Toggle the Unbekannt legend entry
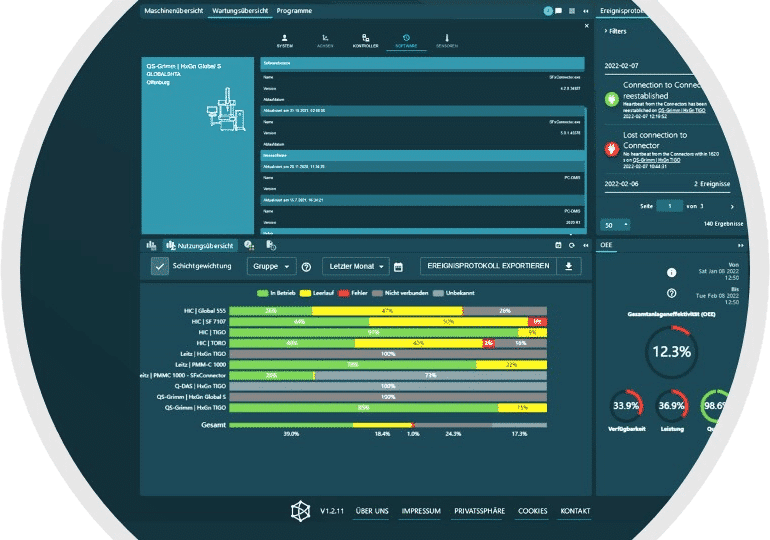 coord(453,293)
